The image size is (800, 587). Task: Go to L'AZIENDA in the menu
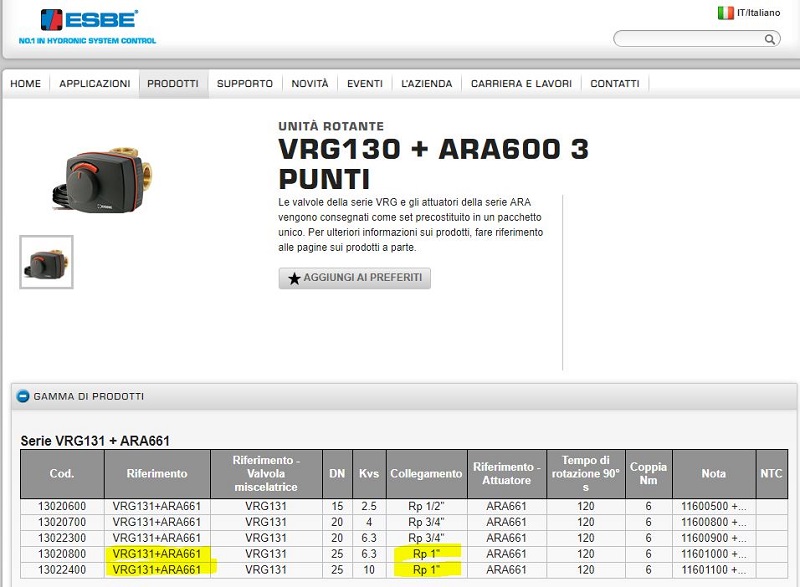pos(427,84)
